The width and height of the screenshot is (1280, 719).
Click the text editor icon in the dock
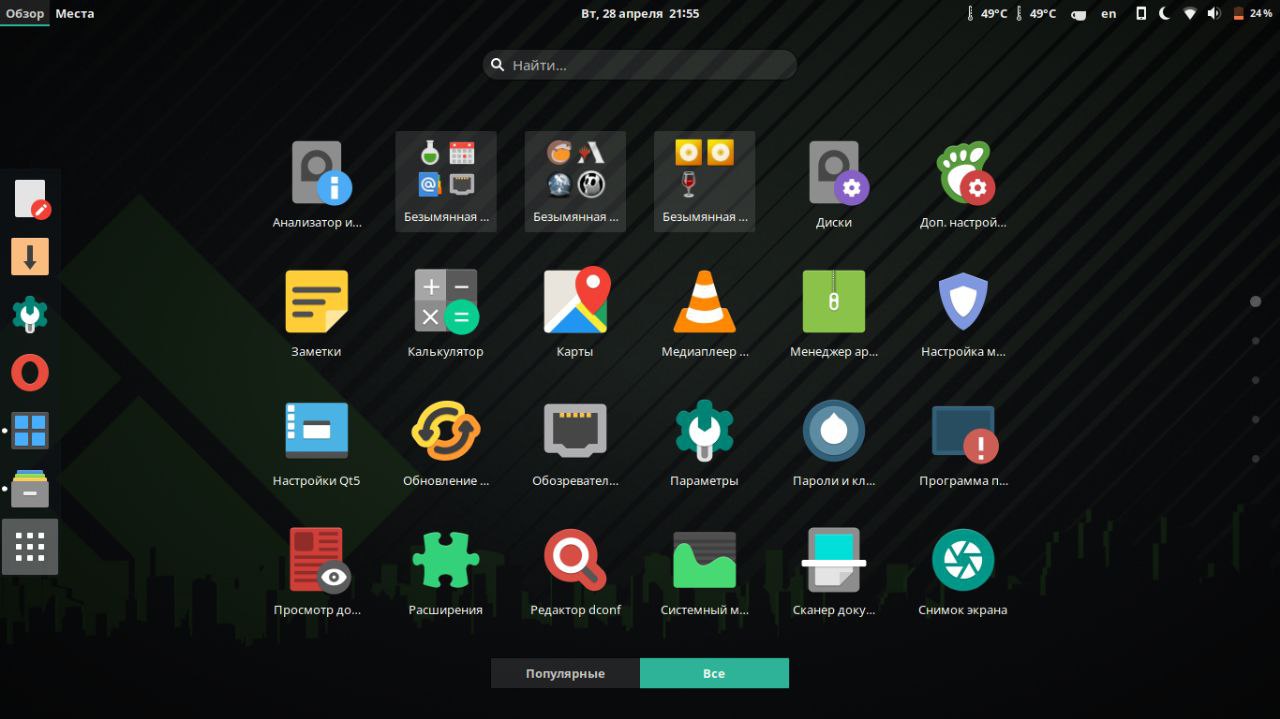(30, 199)
